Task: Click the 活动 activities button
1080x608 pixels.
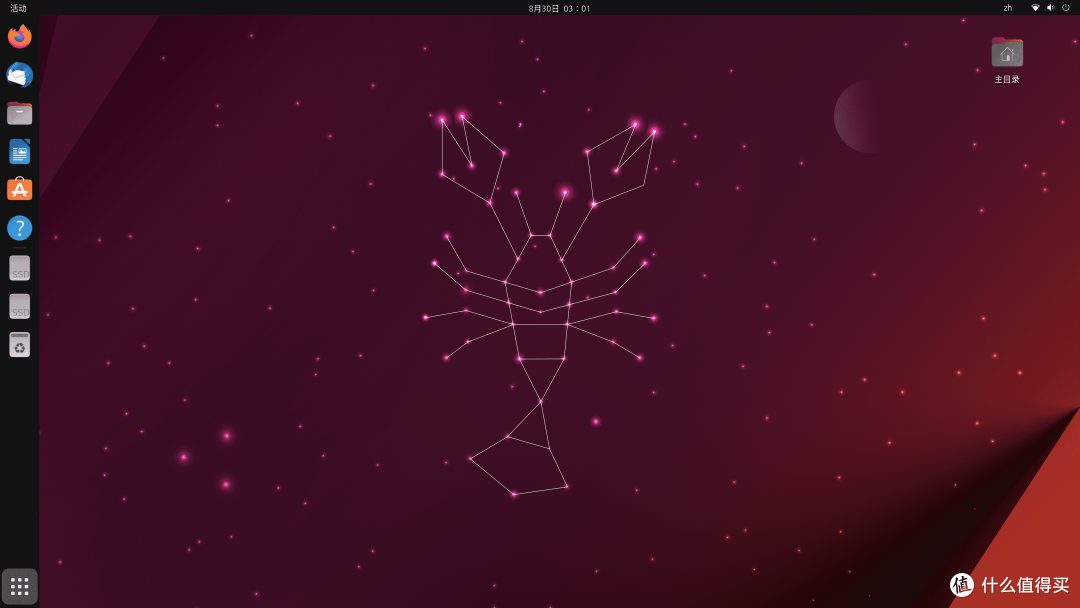Action: click(x=18, y=8)
